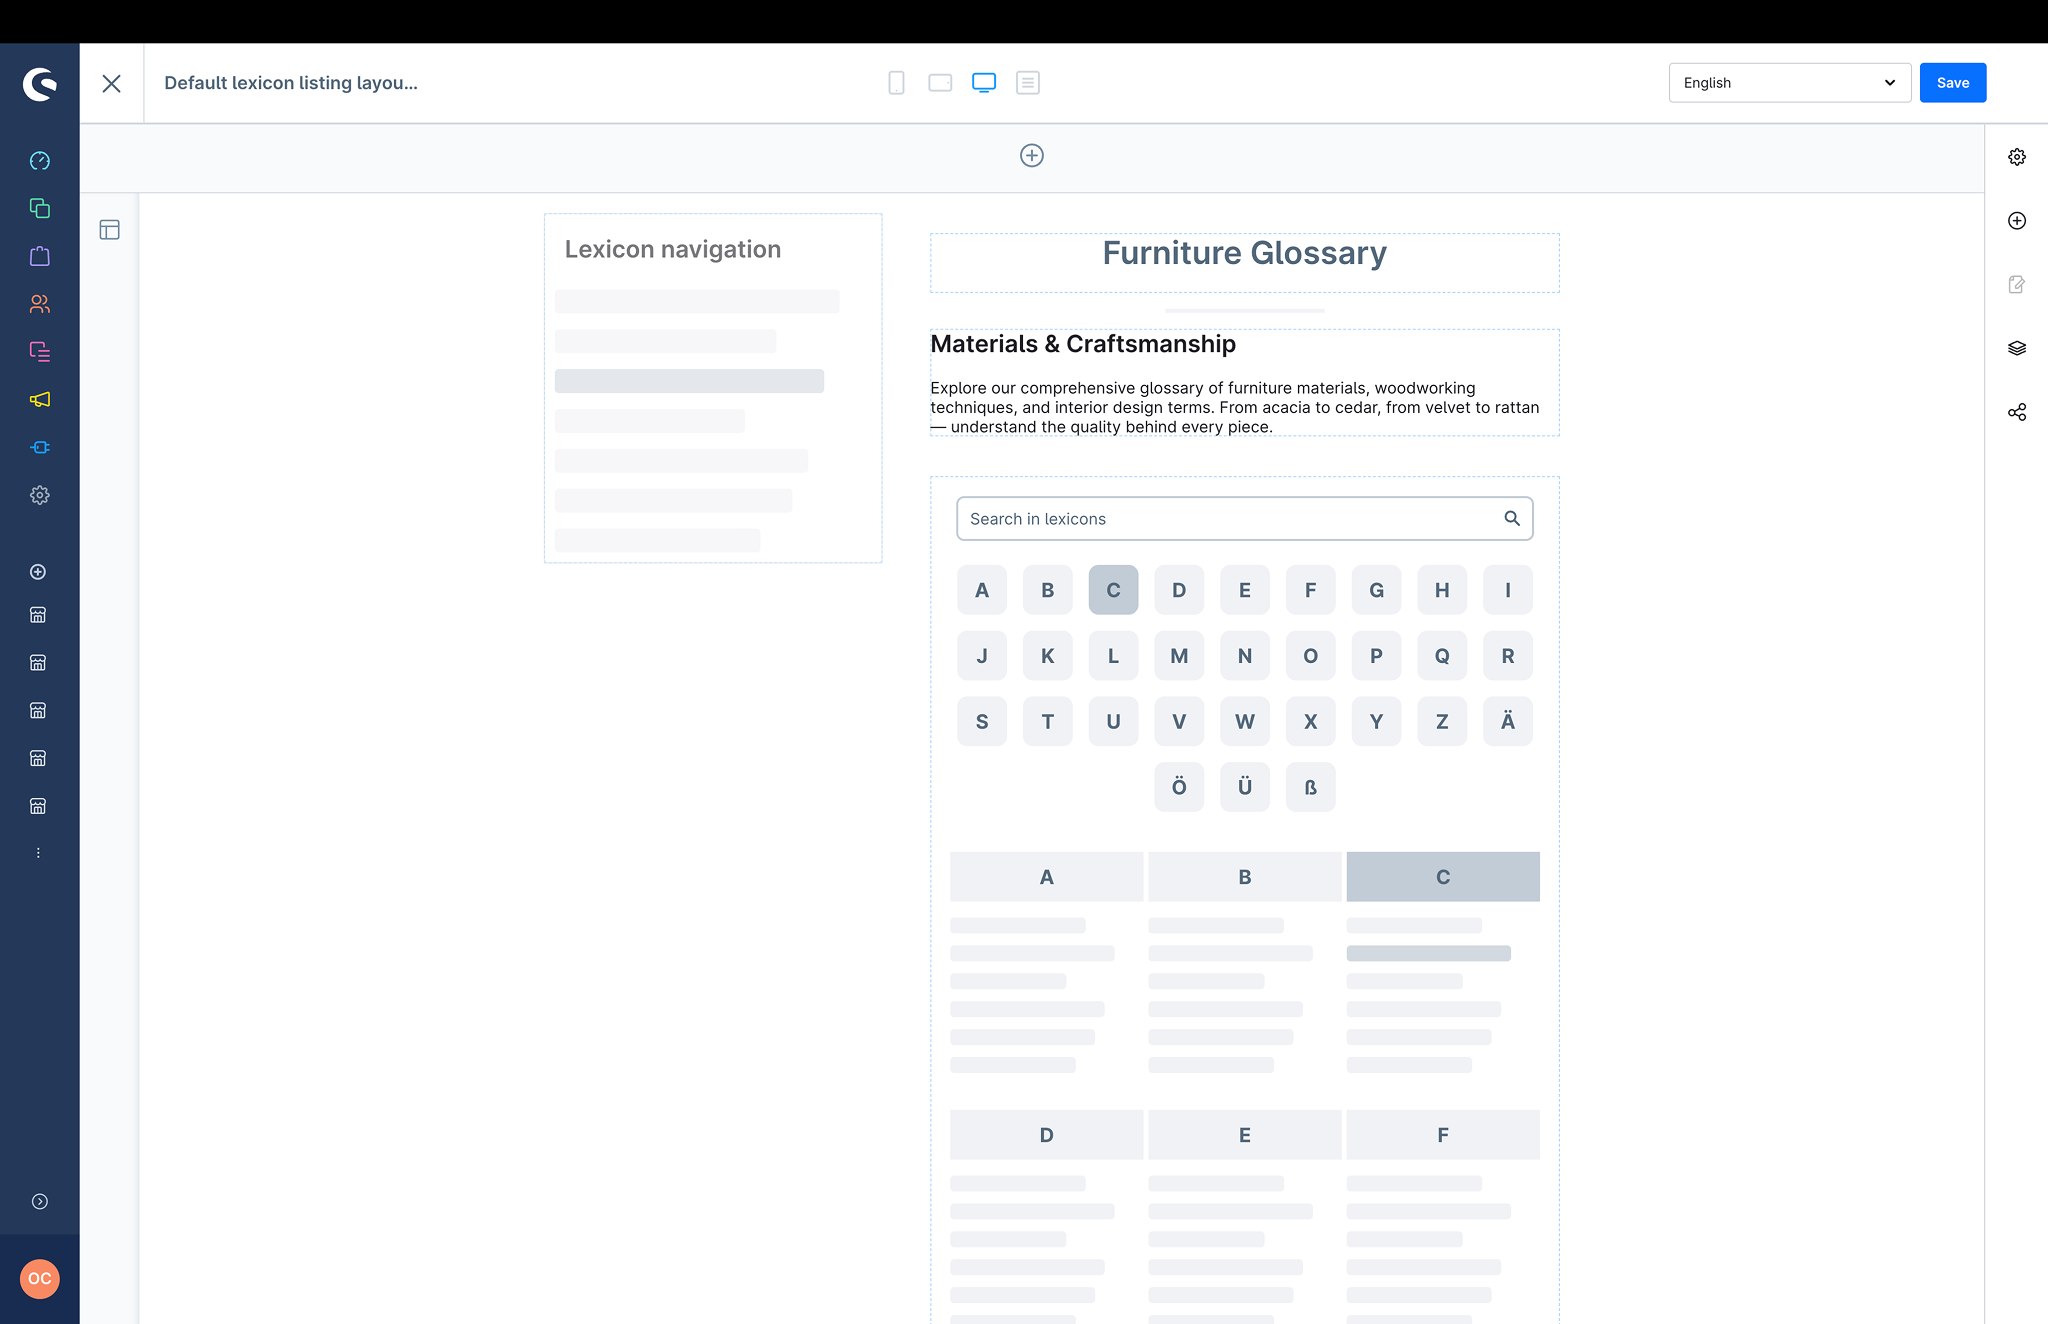Switch to mobile device preview

[896, 83]
